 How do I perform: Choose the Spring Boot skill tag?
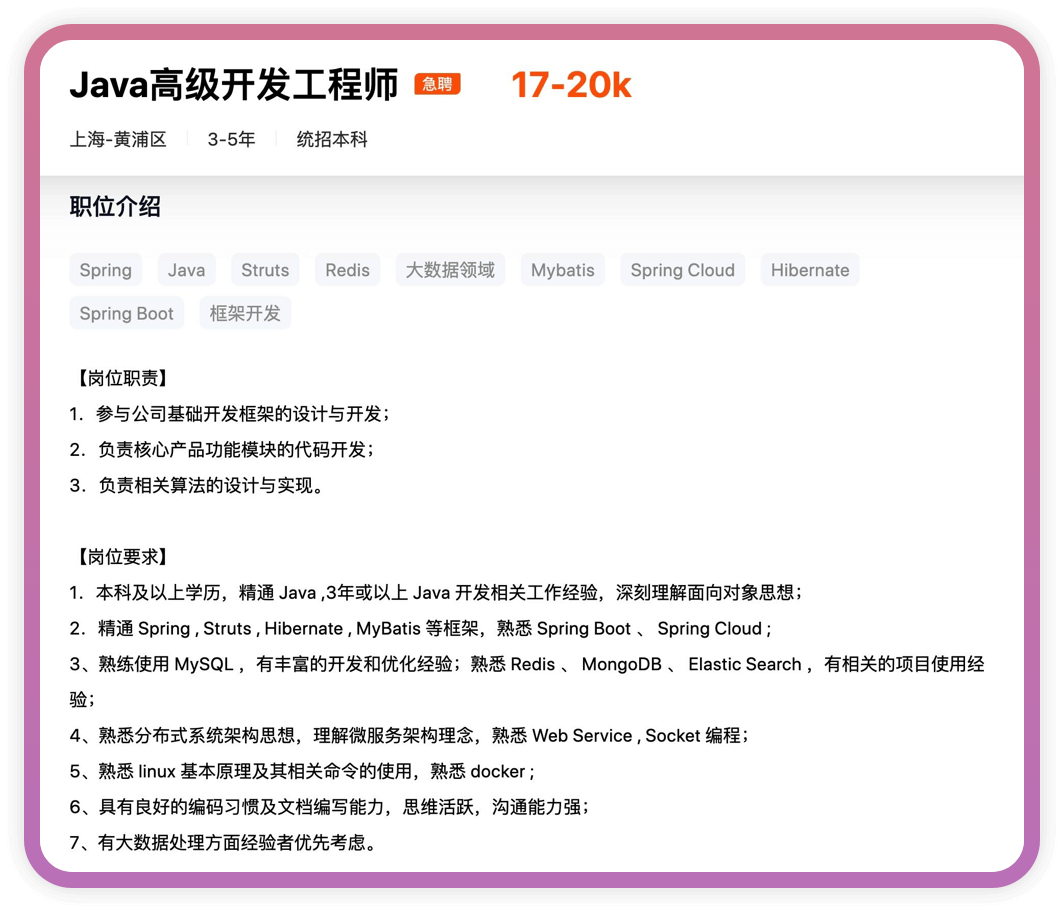(x=126, y=313)
